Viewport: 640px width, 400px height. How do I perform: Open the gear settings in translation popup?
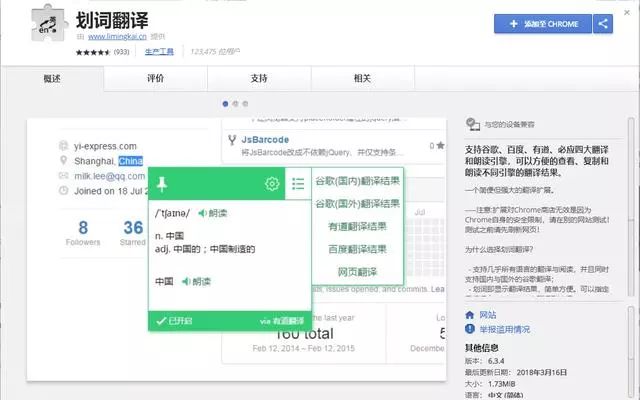tap(272, 184)
